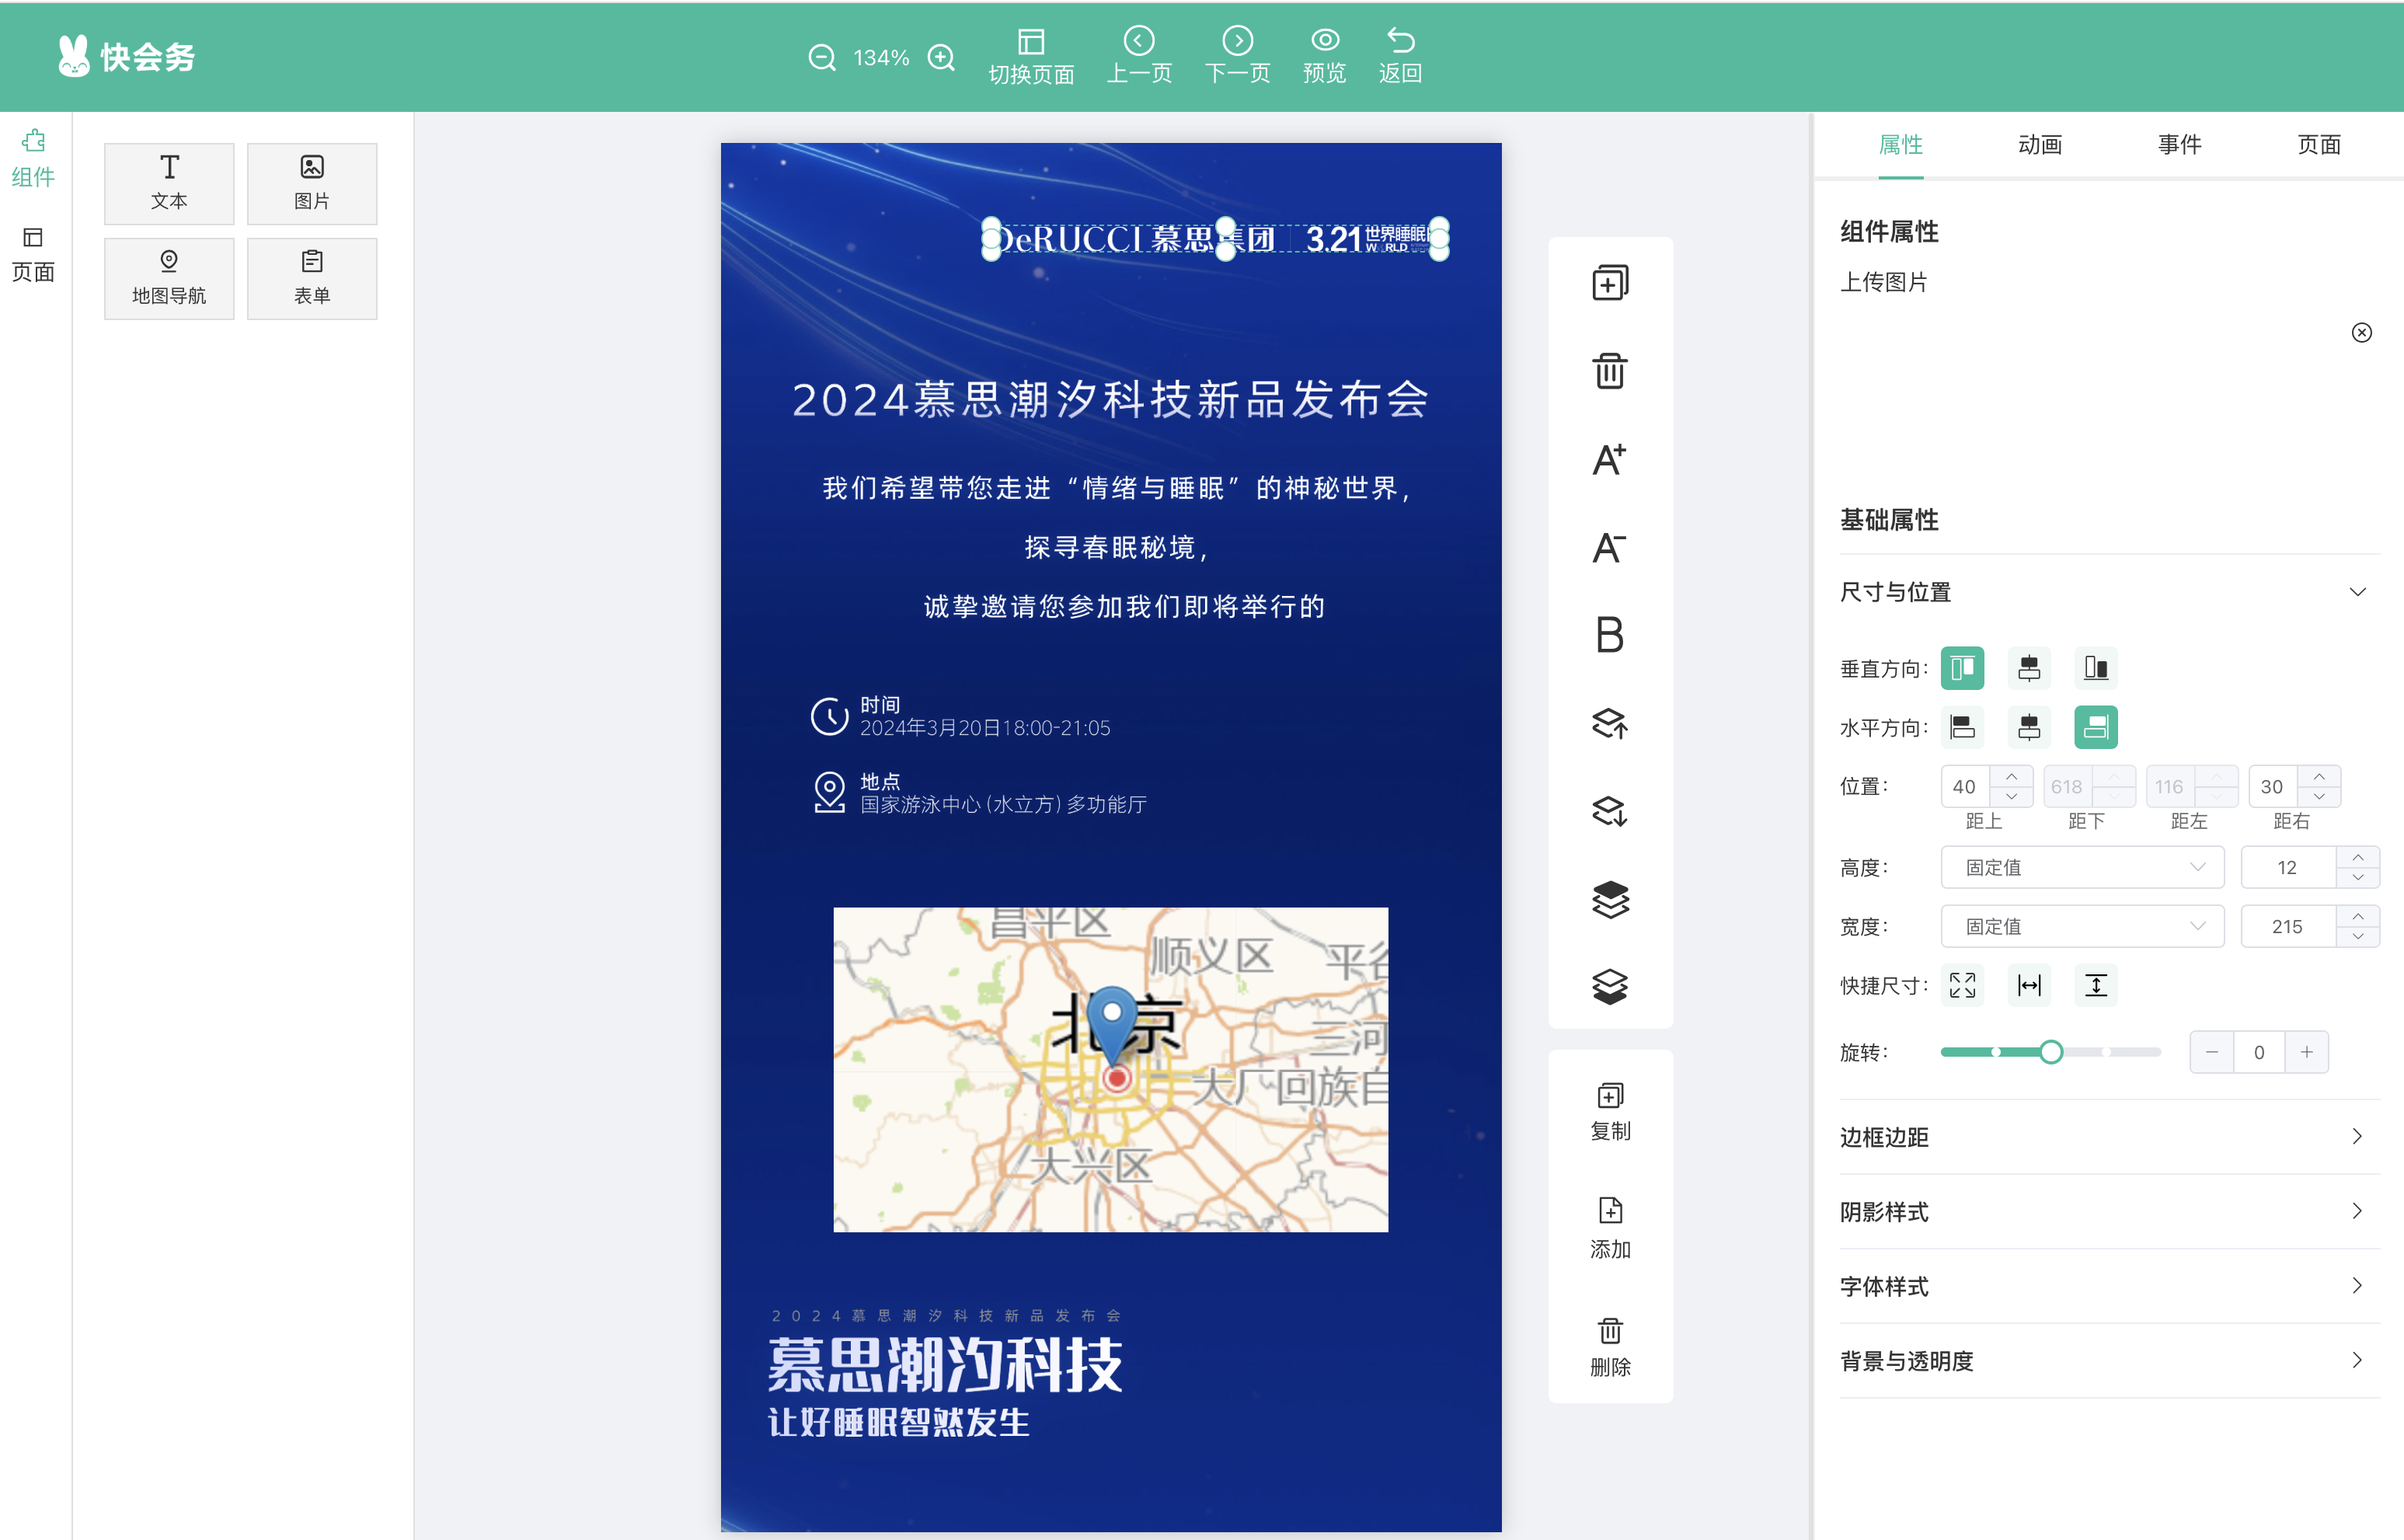Add a 地图导航 map navigation component

(169, 278)
